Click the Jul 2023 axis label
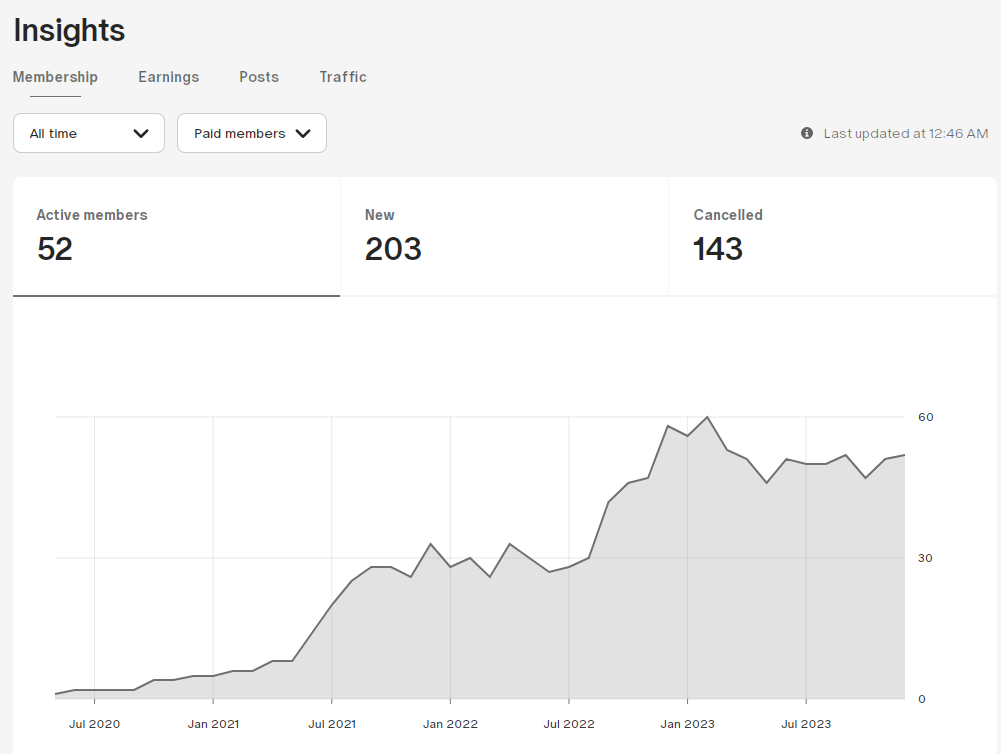1001x754 pixels. pyautogui.click(x=806, y=724)
